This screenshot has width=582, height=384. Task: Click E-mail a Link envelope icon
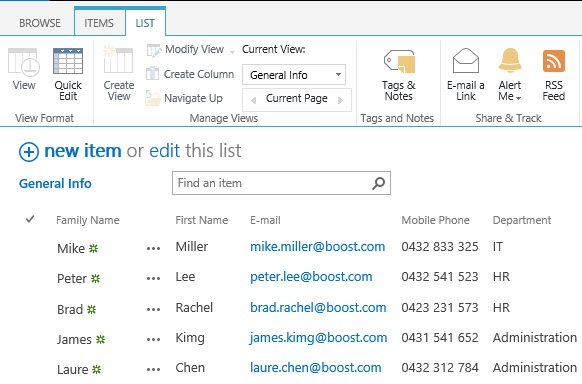click(466, 61)
